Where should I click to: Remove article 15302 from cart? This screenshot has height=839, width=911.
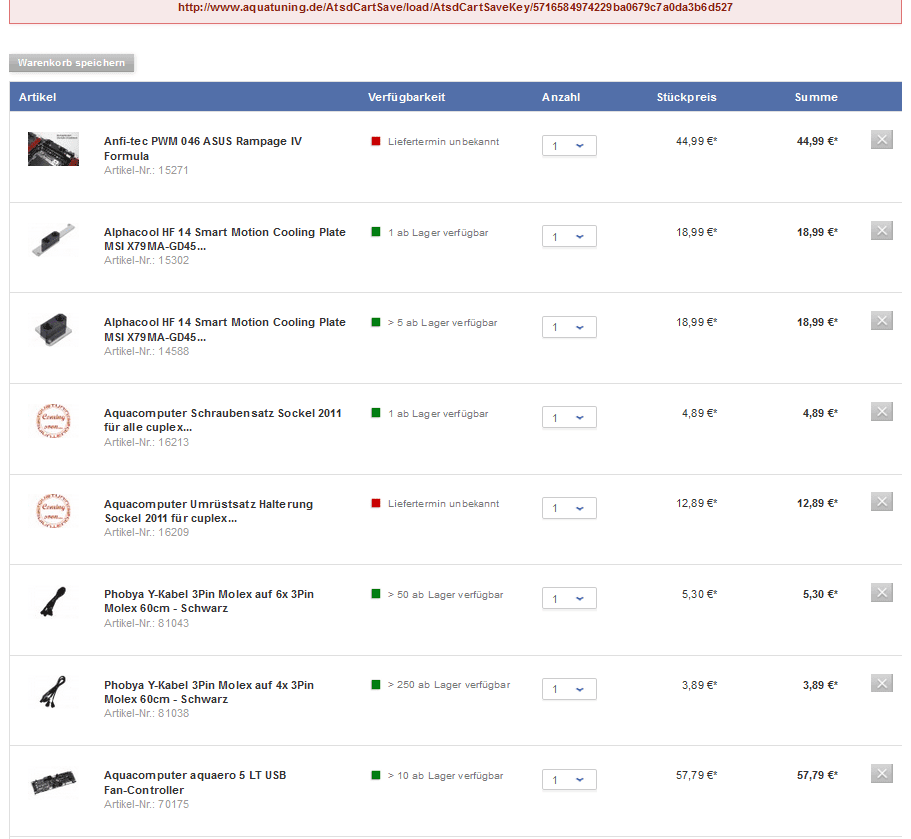[881, 231]
